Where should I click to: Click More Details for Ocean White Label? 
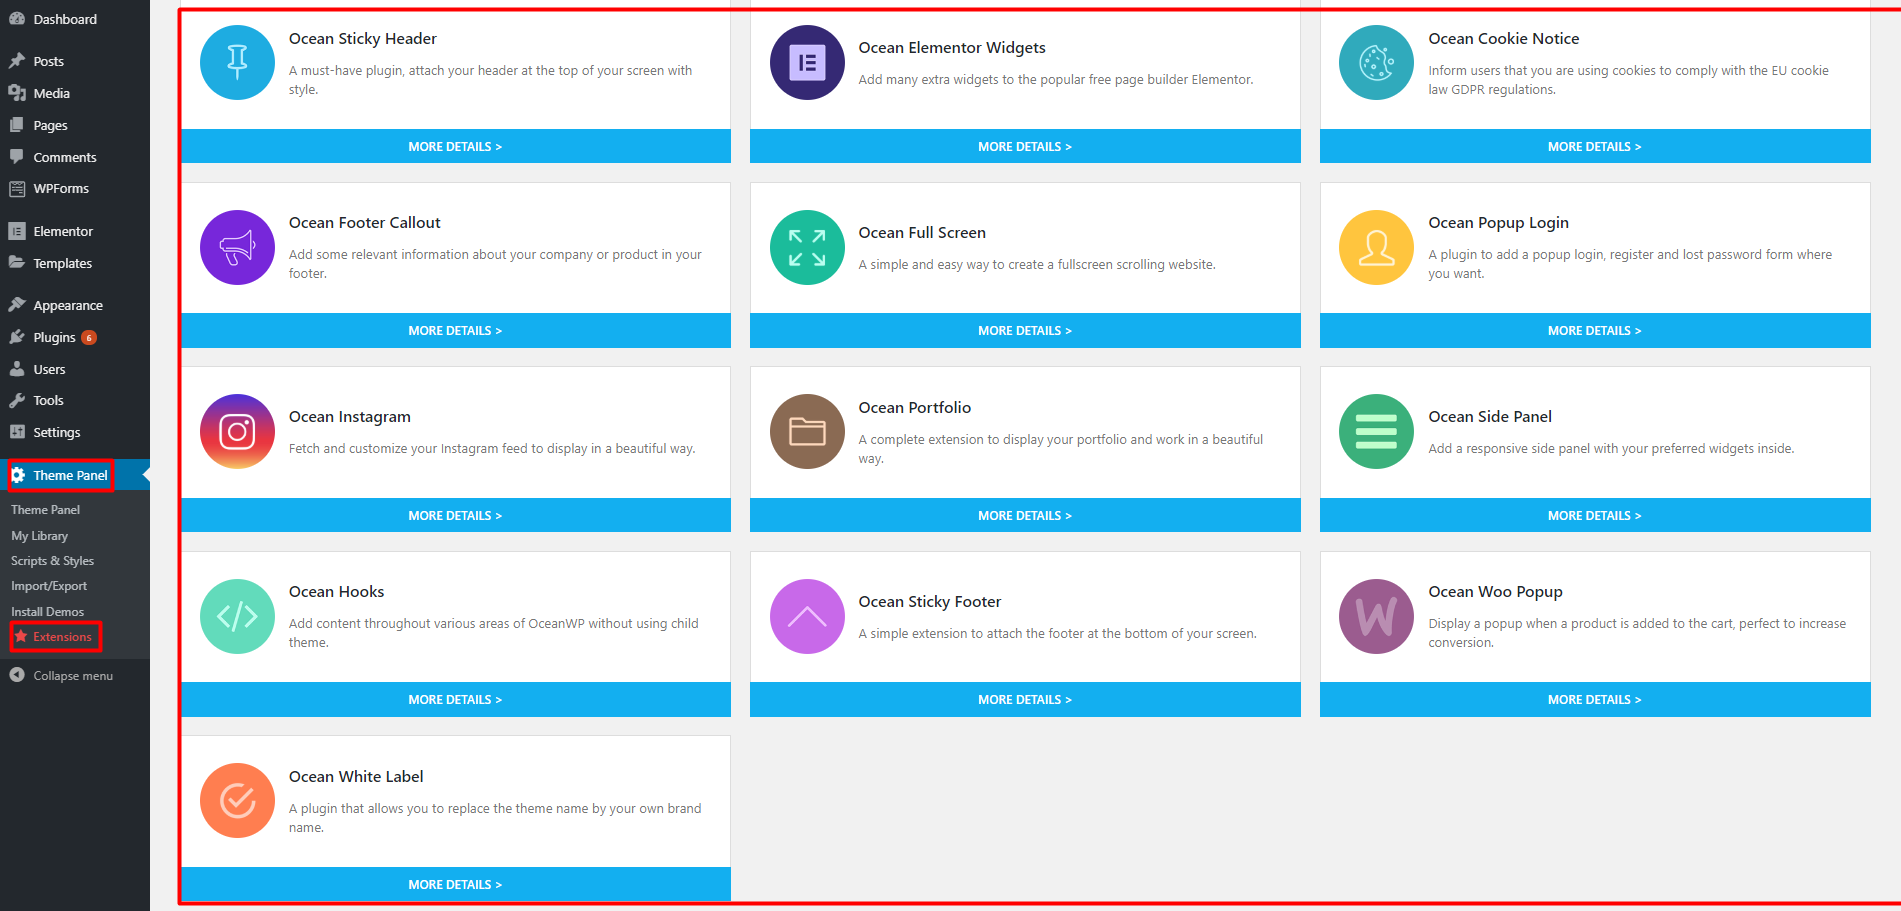click(456, 884)
